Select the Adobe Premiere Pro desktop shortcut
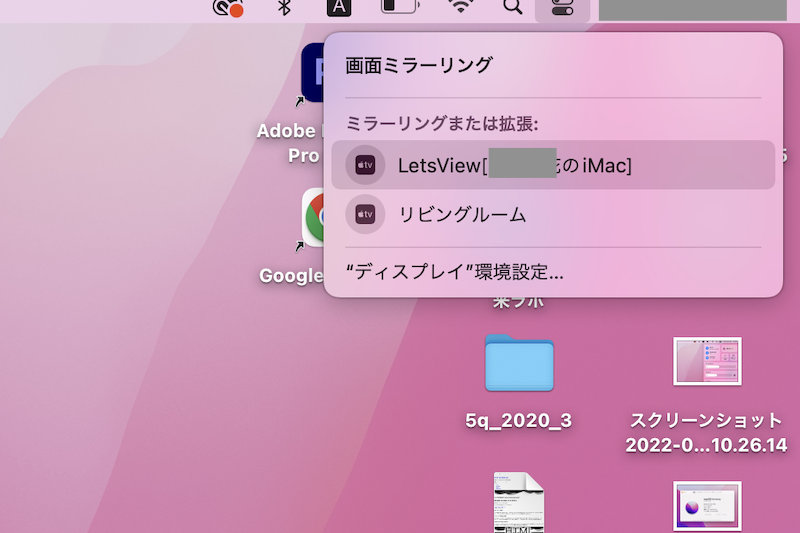Screen dimensions: 800x533 coord(312,72)
